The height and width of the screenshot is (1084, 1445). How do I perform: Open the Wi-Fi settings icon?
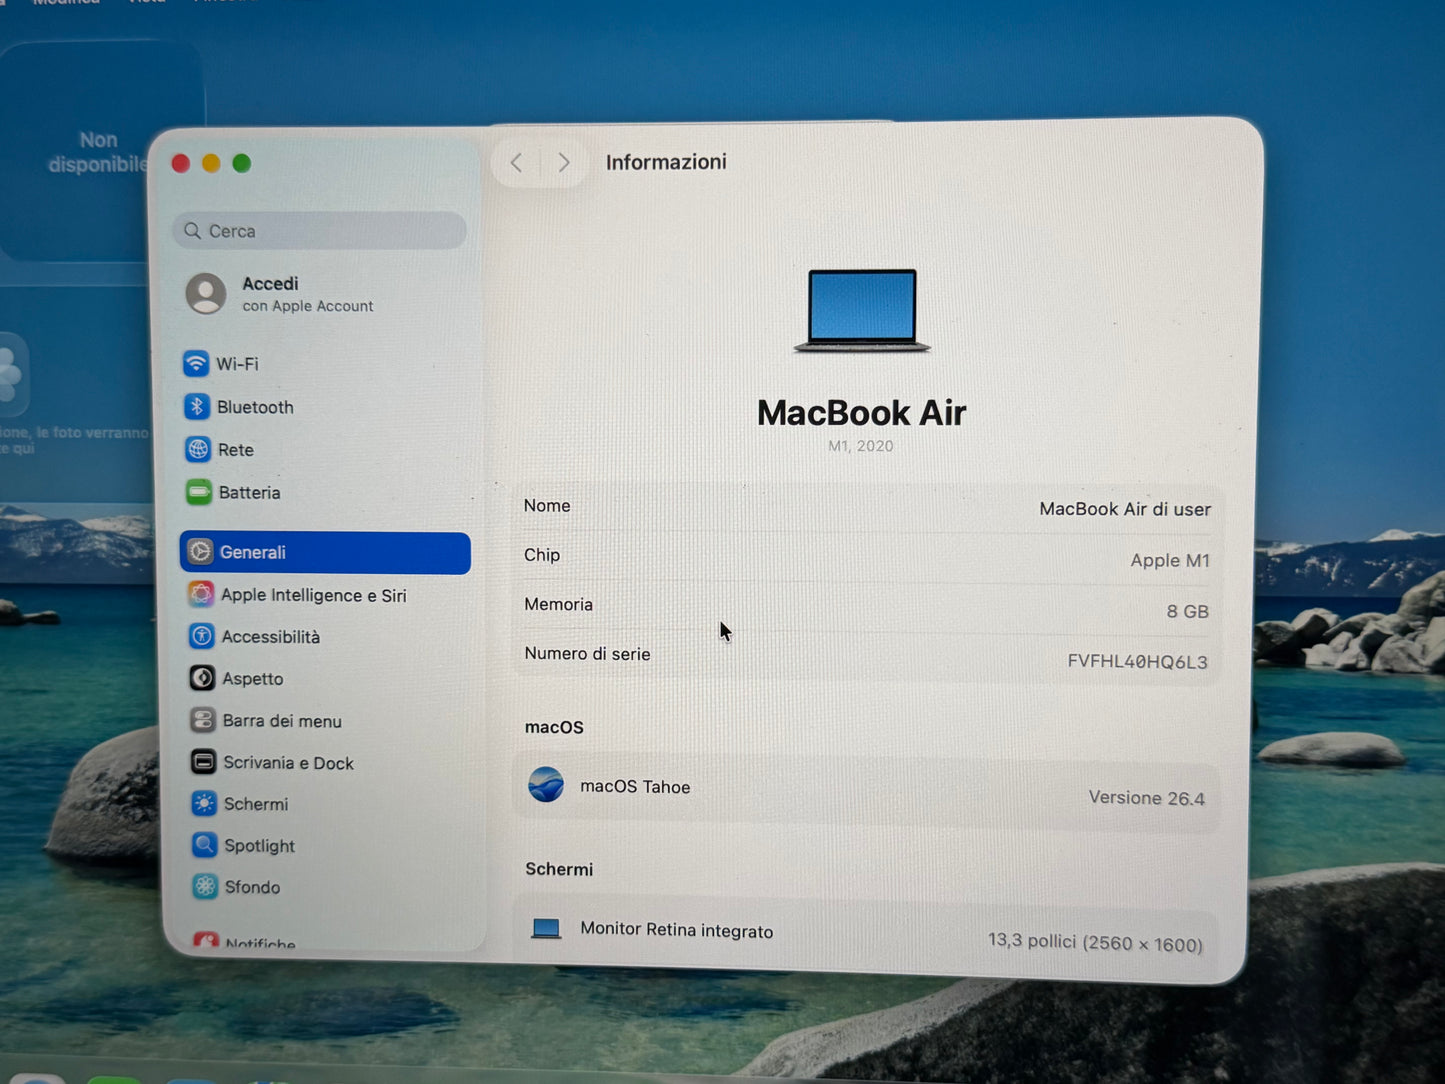point(196,363)
